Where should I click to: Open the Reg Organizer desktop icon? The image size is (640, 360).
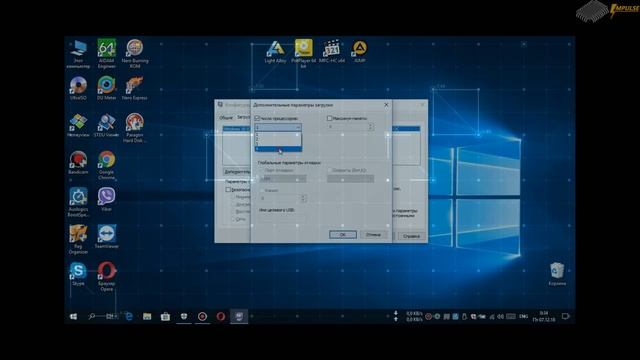pyautogui.click(x=78, y=239)
